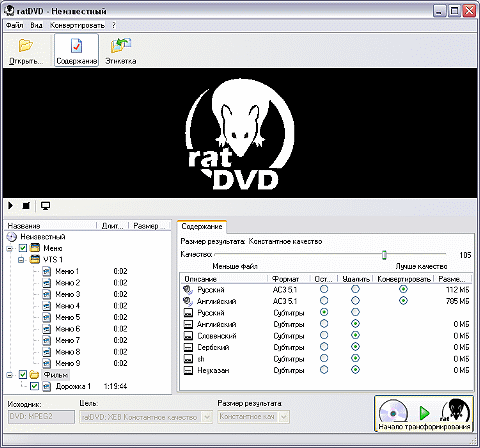This screenshot has height=448, width=480.
Task: Click subtitle icon of Сербский row
Action: click(x=188, y=347)
